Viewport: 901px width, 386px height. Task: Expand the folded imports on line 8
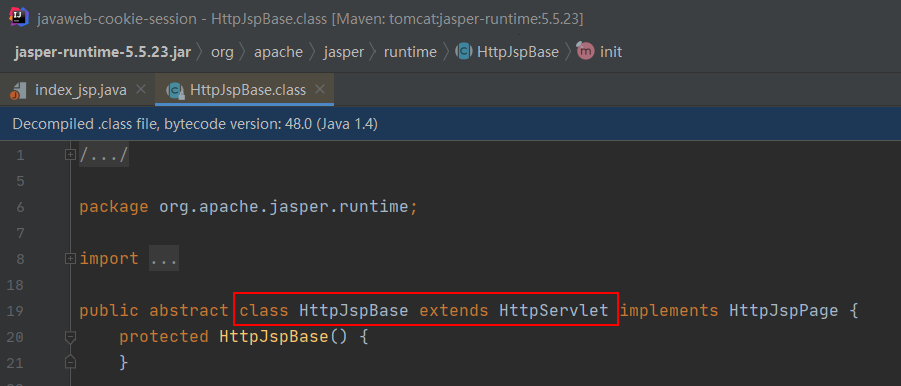pos(70,259)
